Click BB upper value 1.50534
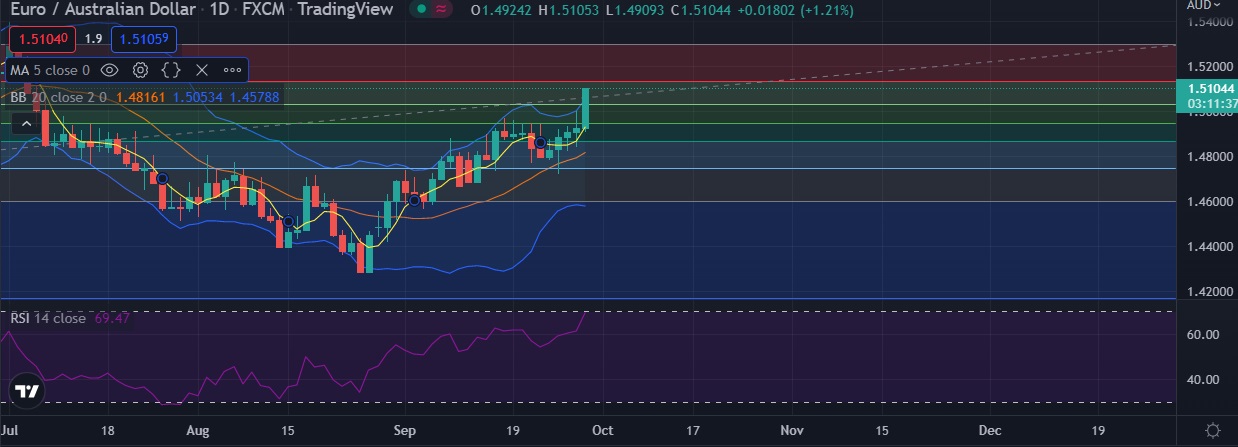 196,97
